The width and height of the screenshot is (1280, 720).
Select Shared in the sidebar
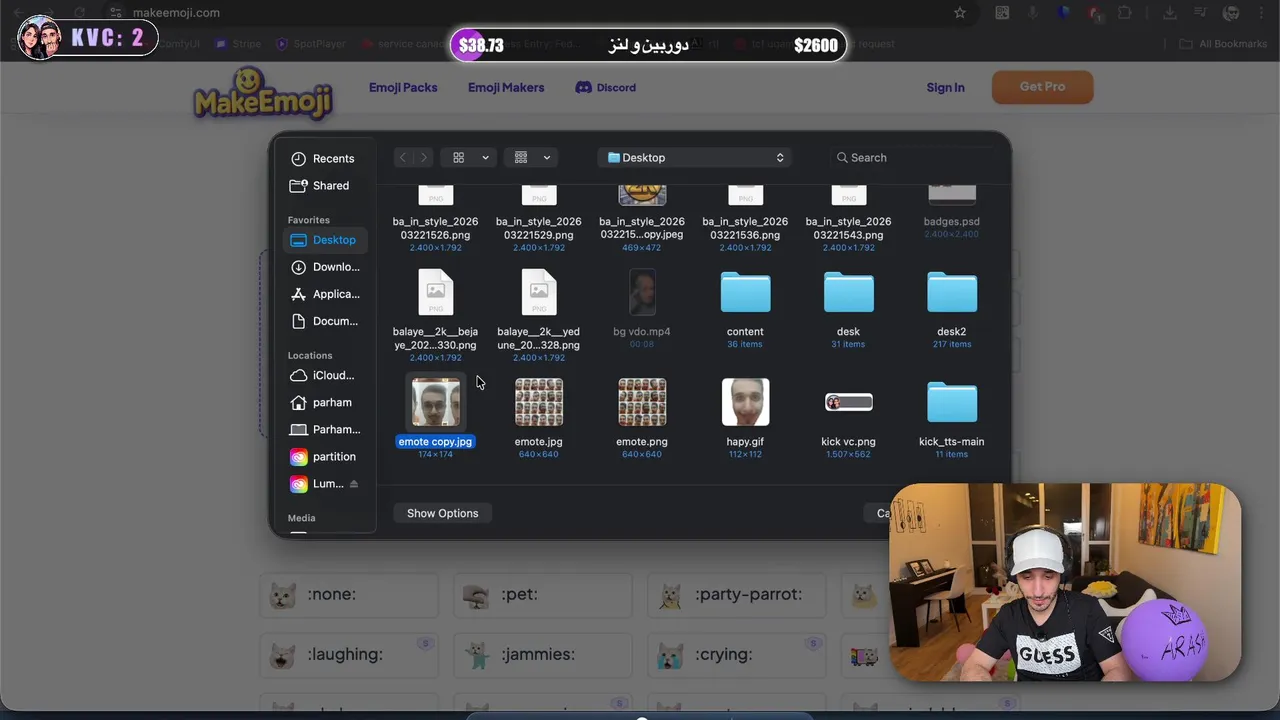coord(320,185)
